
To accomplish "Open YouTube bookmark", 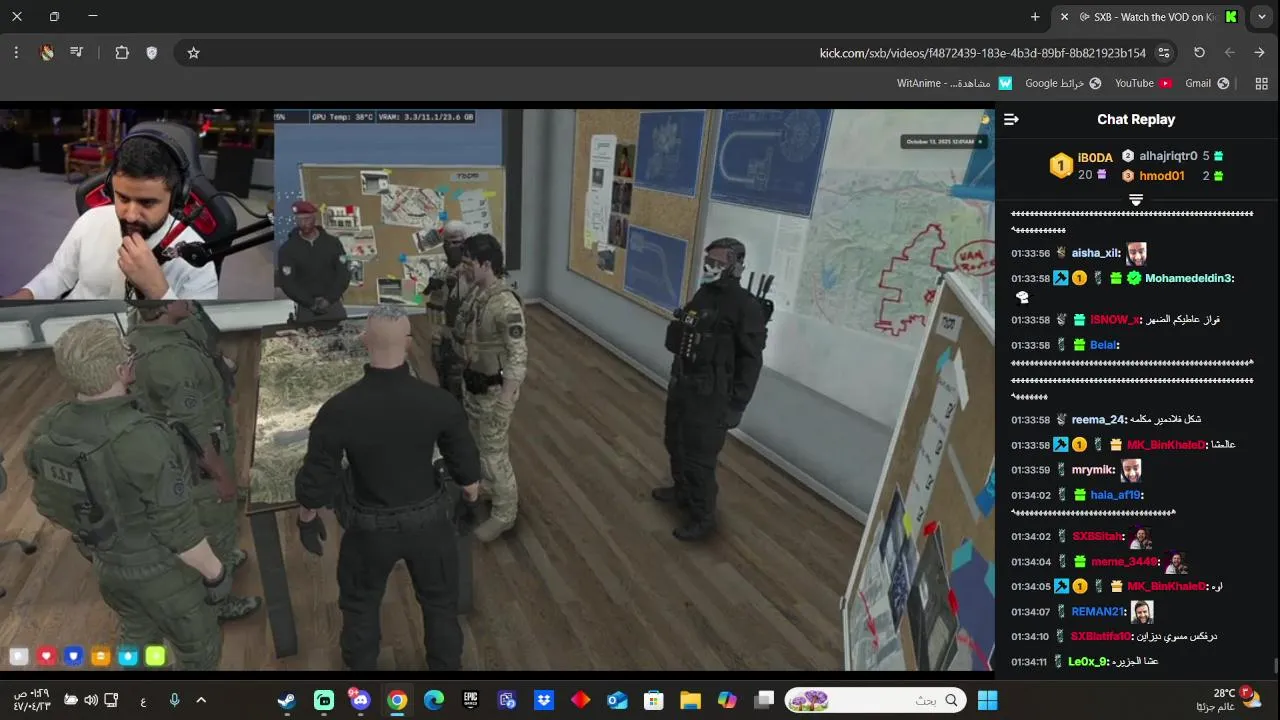I will (1143, 83).
